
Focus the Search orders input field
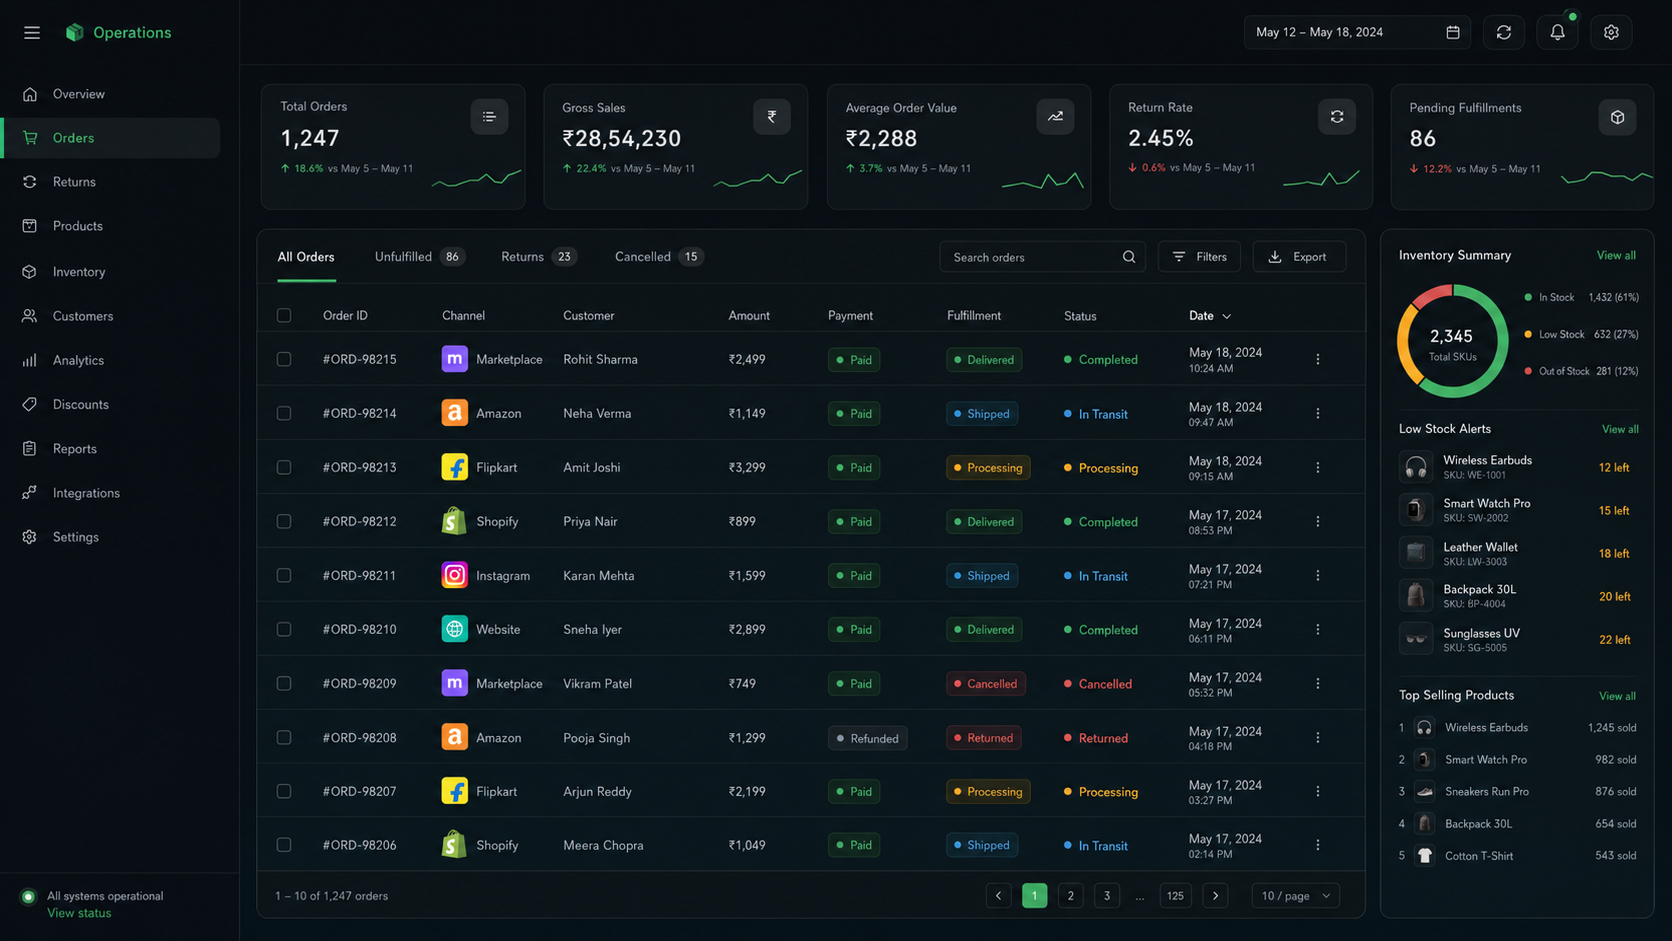[x=1042, y=257]
